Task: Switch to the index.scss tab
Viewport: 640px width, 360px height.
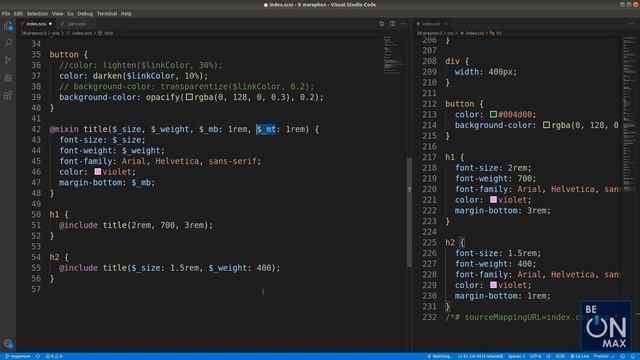Action: (x=36, y=24)
